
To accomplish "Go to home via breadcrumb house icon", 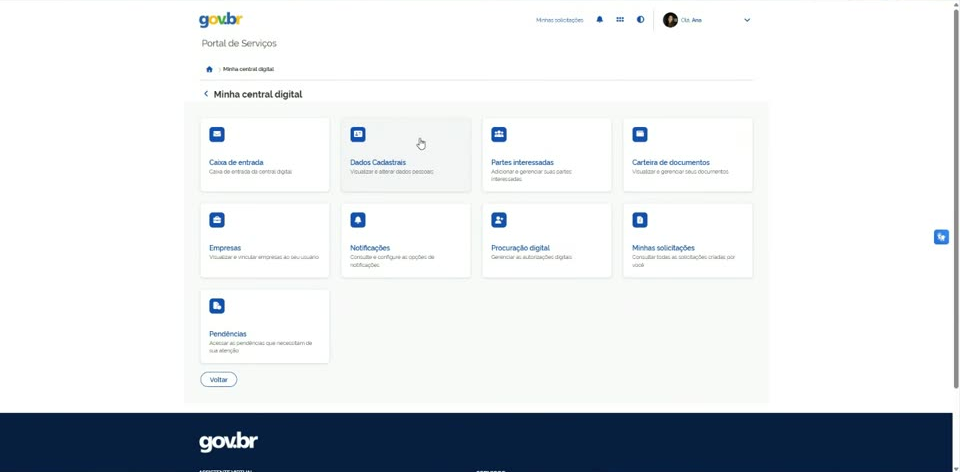I will click(209, 69).
